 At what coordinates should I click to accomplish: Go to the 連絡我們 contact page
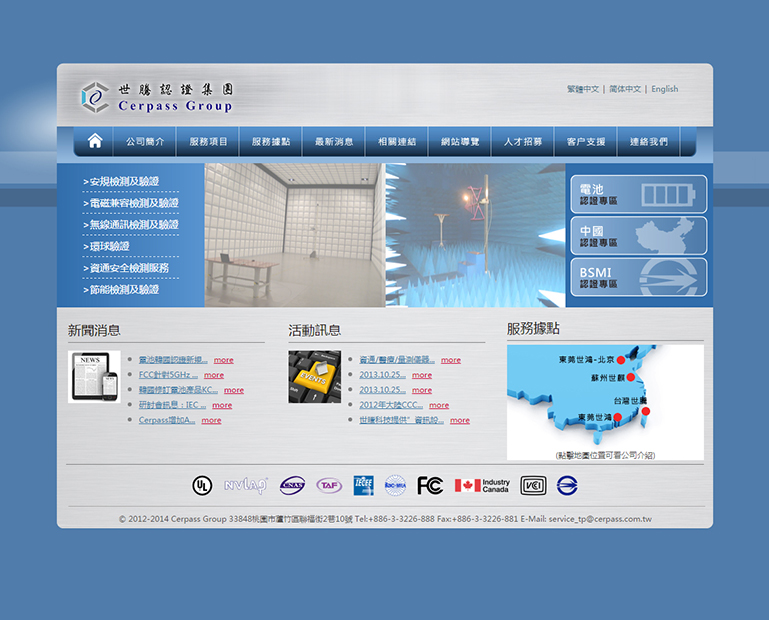(x=648, y=142)
